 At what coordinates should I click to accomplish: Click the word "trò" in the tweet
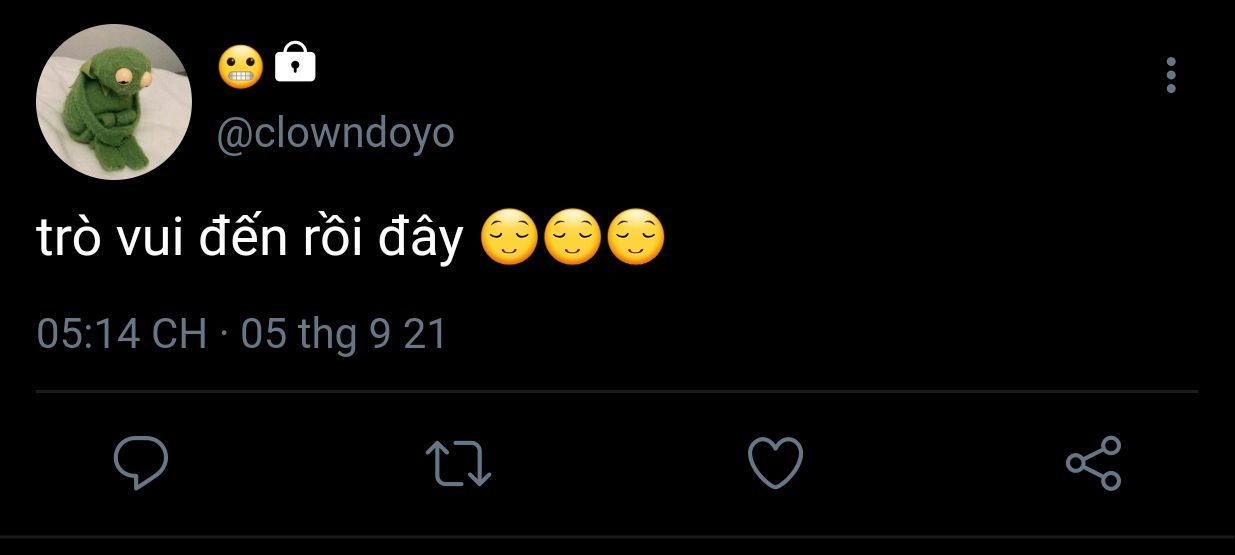tap(71, 238)
